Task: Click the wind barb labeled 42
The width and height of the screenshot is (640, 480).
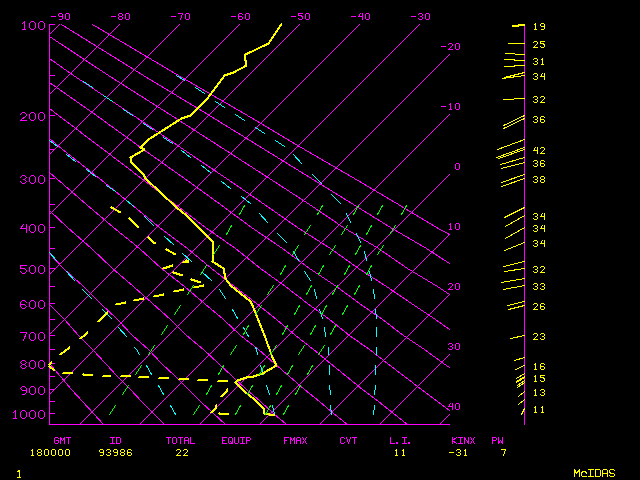Action: coord(510,151)
